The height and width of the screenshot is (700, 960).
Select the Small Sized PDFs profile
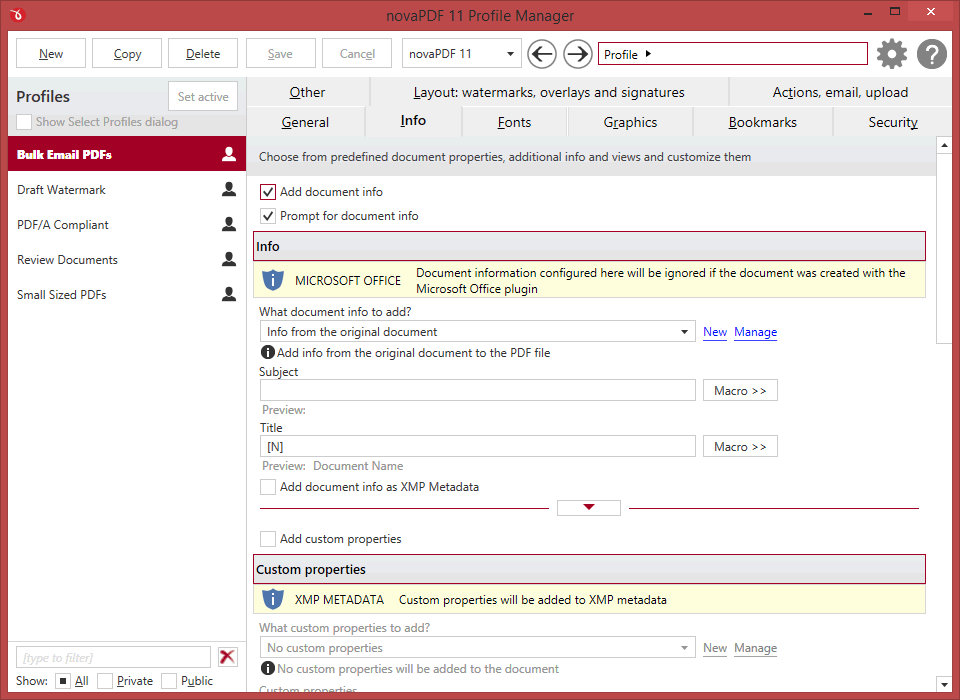click(x=127, y=294)
